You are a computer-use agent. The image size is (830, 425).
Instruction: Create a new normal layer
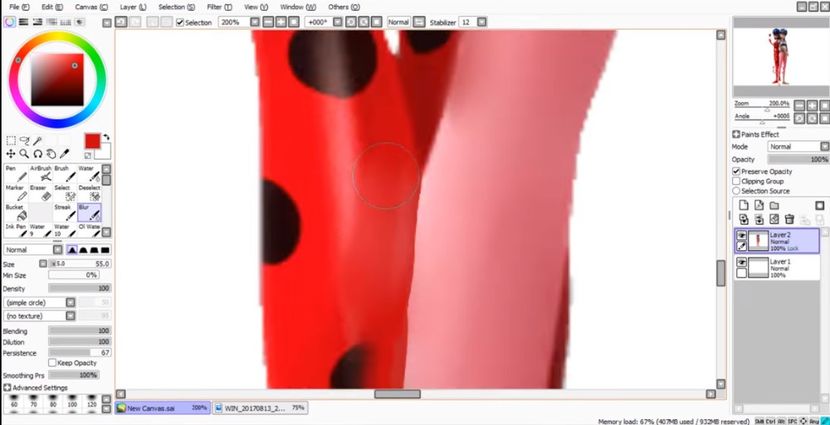pos(743,205)
